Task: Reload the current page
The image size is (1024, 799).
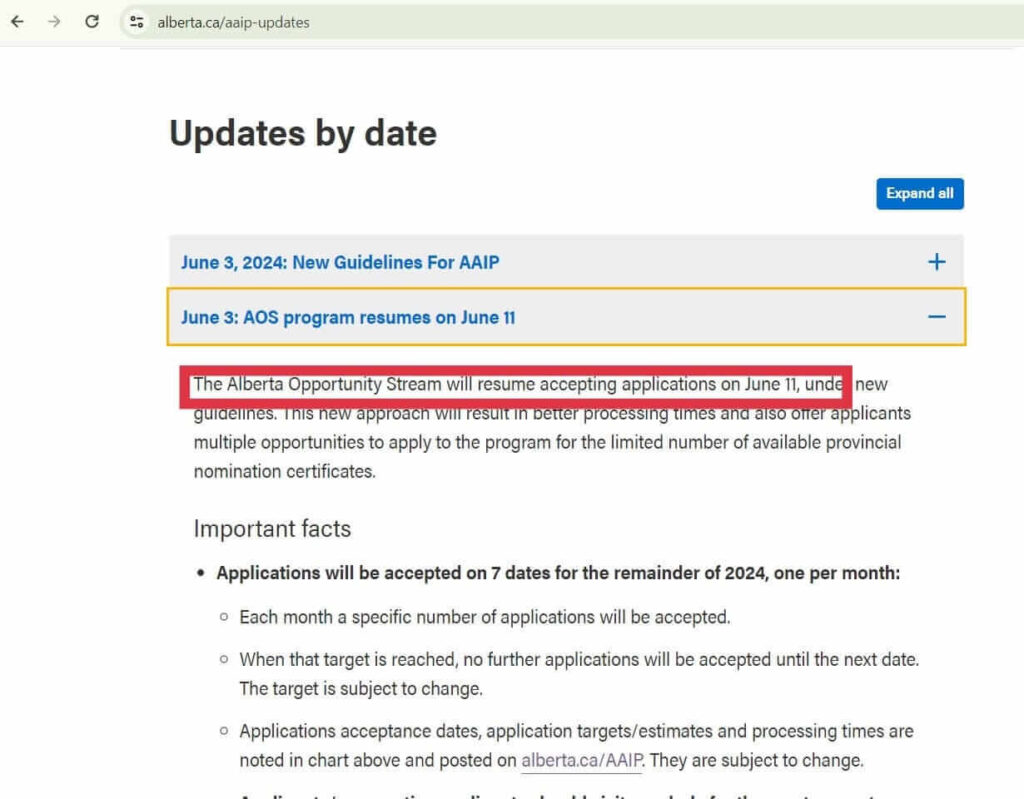Action: click(x=92, y=21)
